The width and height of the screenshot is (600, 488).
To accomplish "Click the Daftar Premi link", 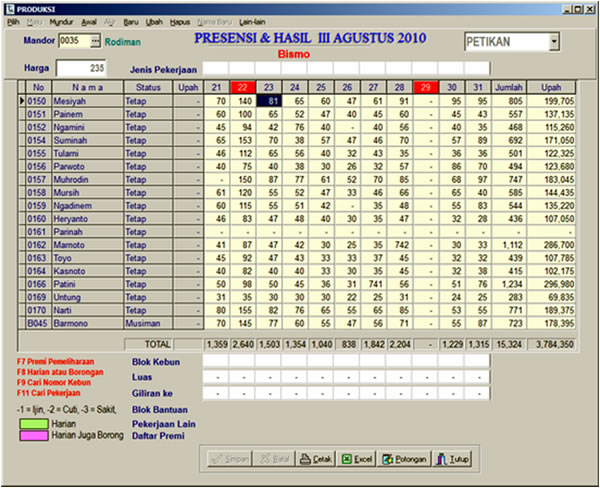I will pos(160,437).
